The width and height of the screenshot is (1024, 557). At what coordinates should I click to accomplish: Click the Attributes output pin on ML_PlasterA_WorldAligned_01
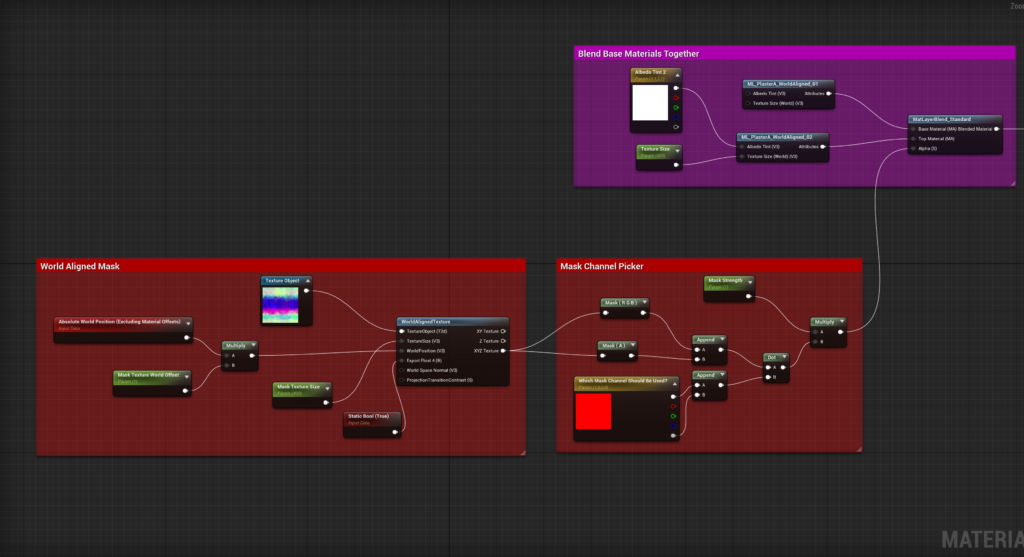click(x=829, y=94)
